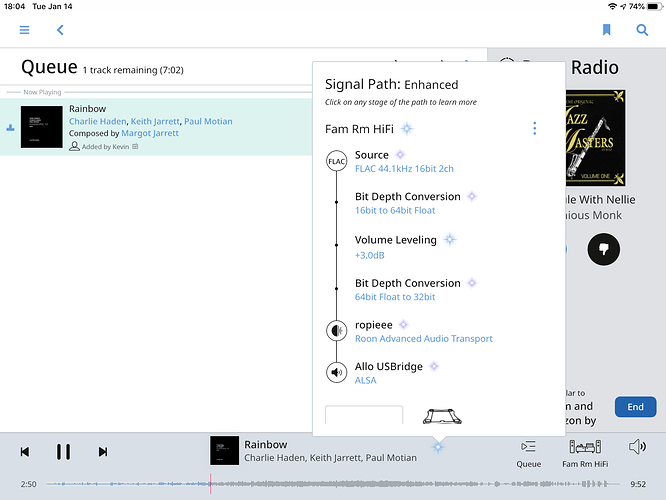
Task: Click Roon Advanced Audio Transport link
Action: coord(424,339)
